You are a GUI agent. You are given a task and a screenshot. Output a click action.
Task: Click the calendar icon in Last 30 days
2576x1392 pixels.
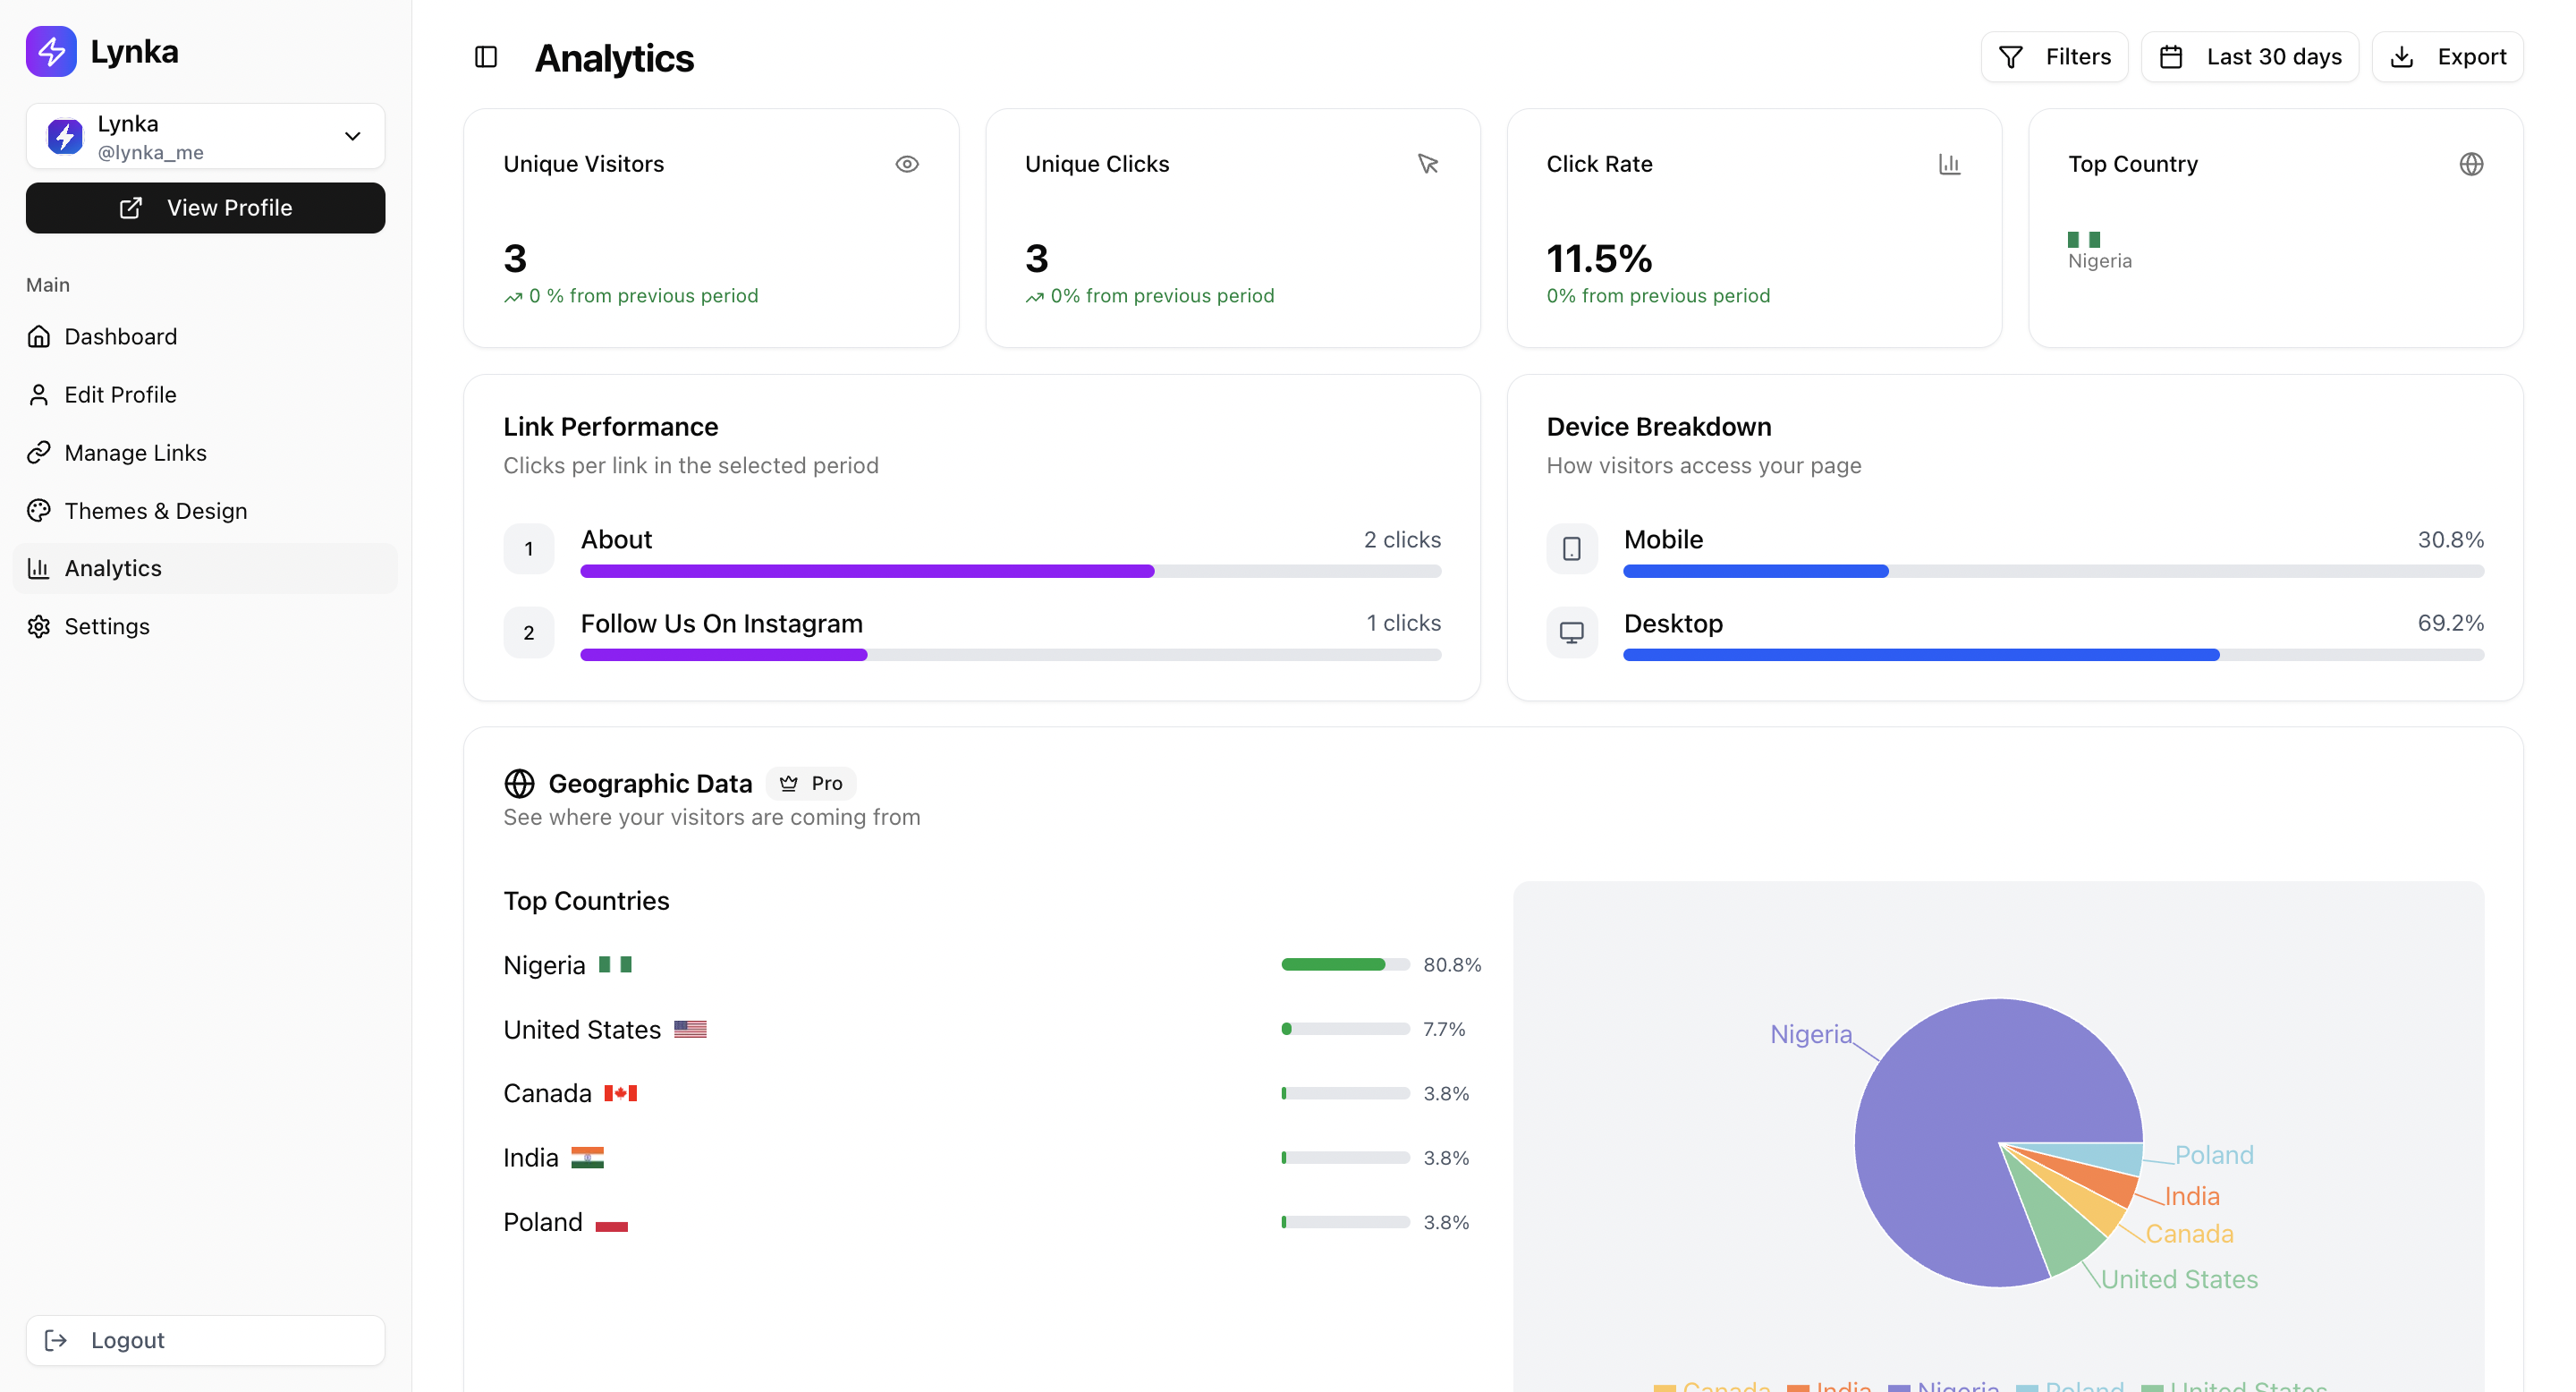2171,57
